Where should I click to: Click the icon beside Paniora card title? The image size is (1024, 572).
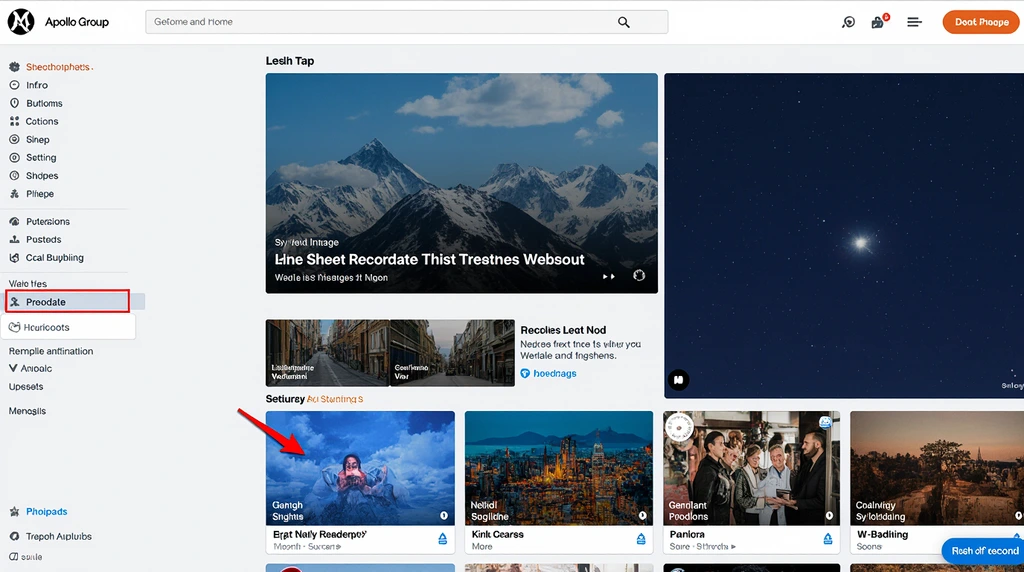point(828,539)
